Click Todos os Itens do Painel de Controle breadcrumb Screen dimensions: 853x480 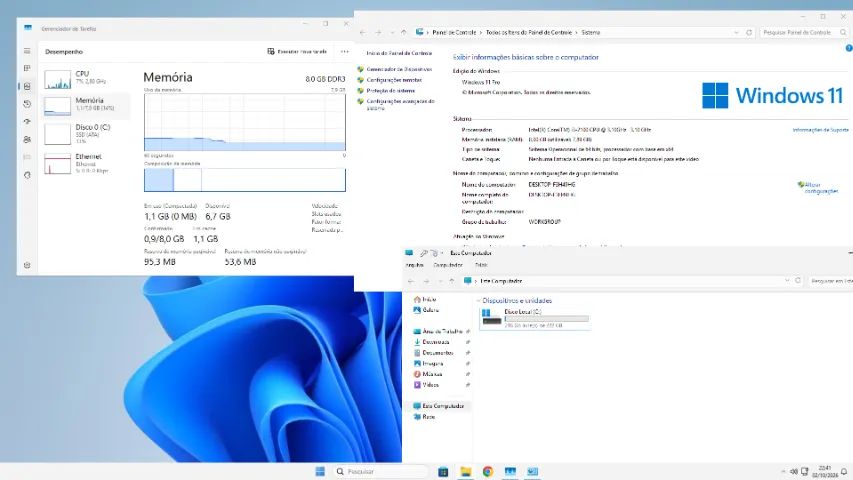click(x=529, y=33)
